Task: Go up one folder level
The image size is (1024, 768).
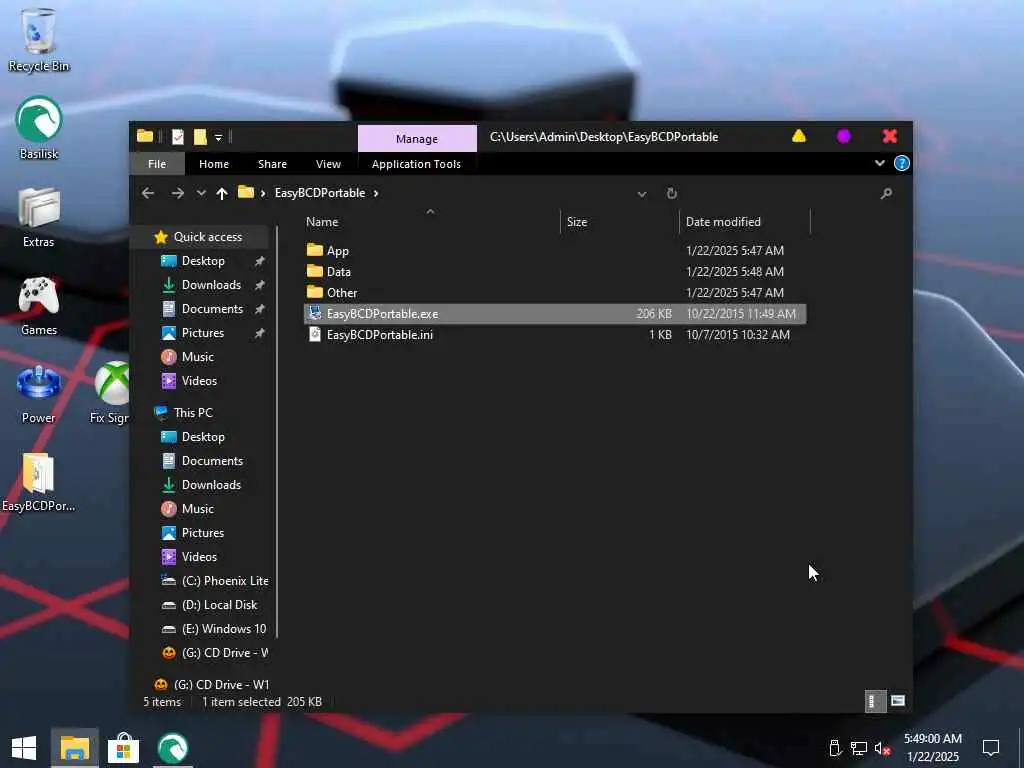Action: 222,193
